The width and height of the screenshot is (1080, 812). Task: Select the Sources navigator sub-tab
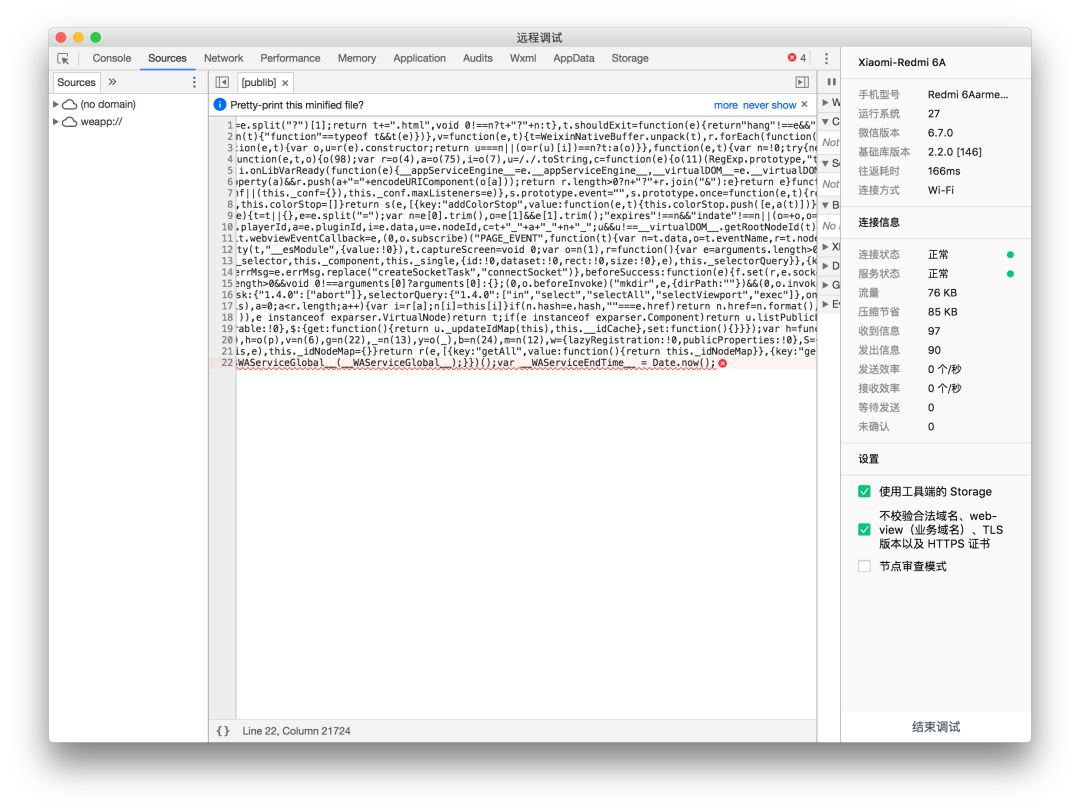[x=76, y=82]
